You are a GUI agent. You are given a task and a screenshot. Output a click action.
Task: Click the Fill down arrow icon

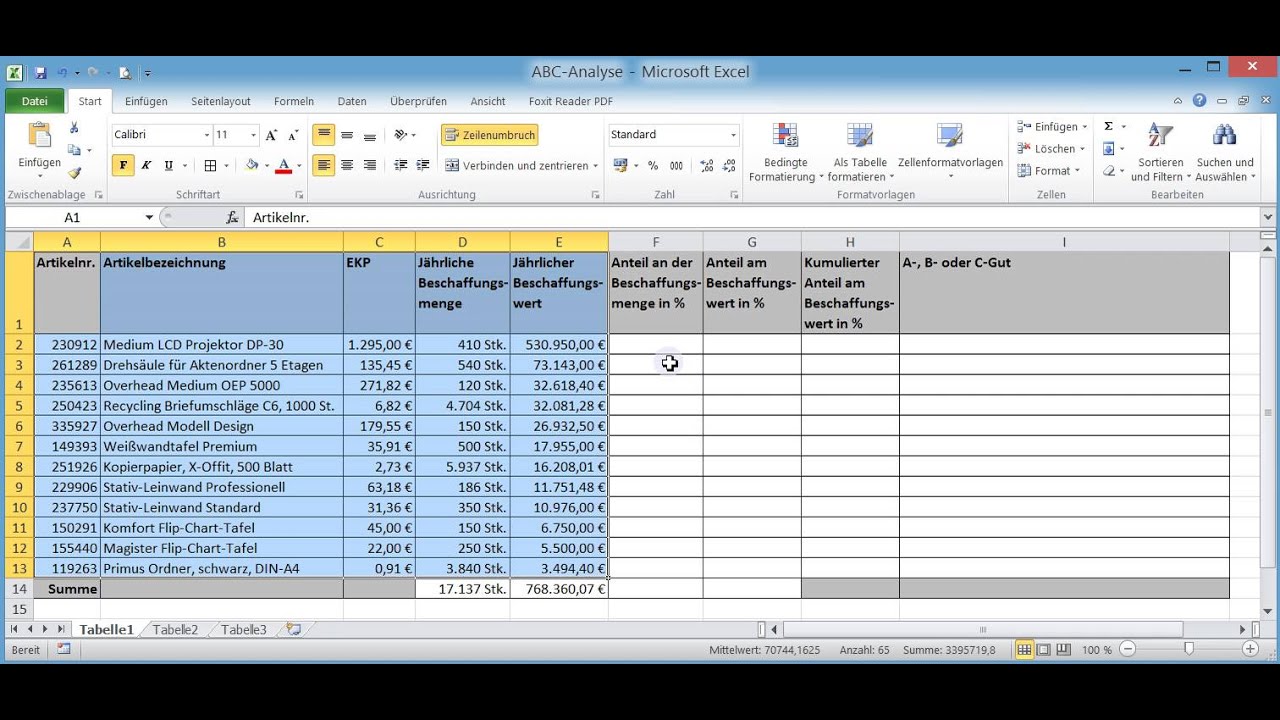1108,149
